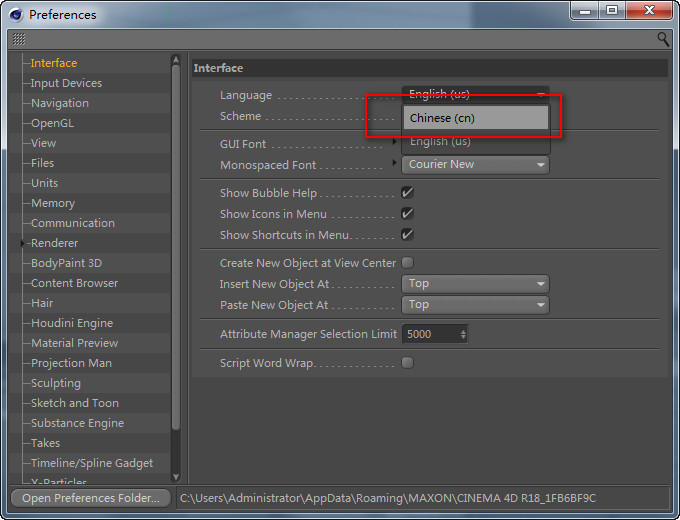Click category list scroll up arrow
Screen dimensions: 680x520
pyautogui.click(x=176, y=59)
